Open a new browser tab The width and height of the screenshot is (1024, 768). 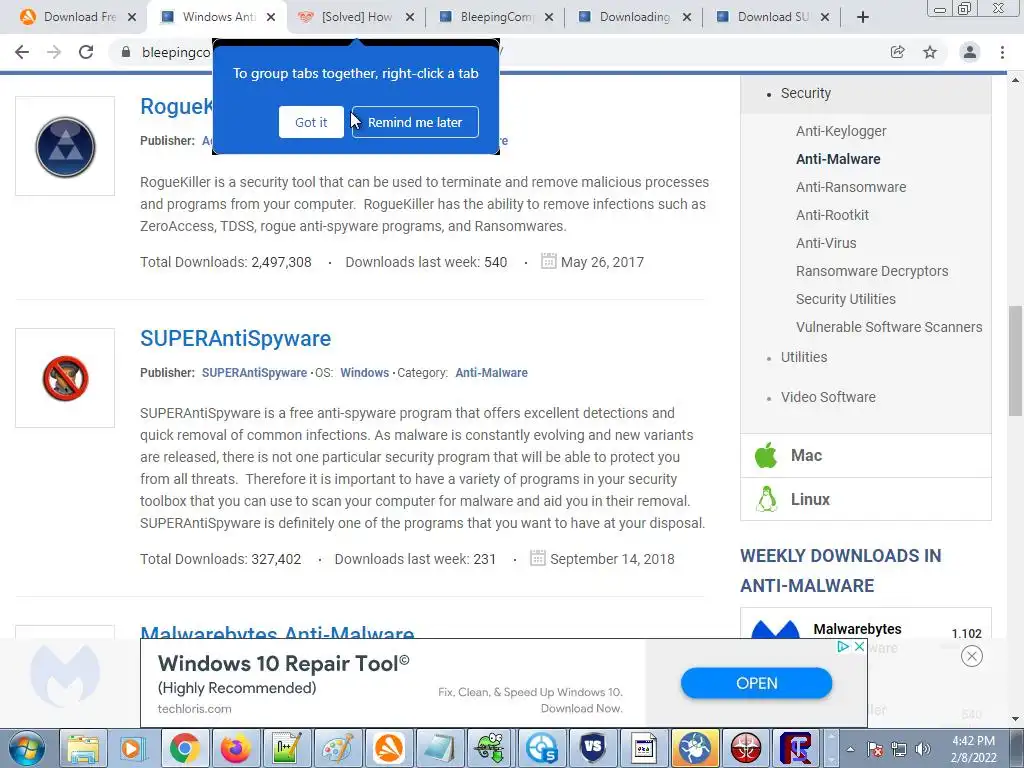pyautogui.click(x=863, y=18)
